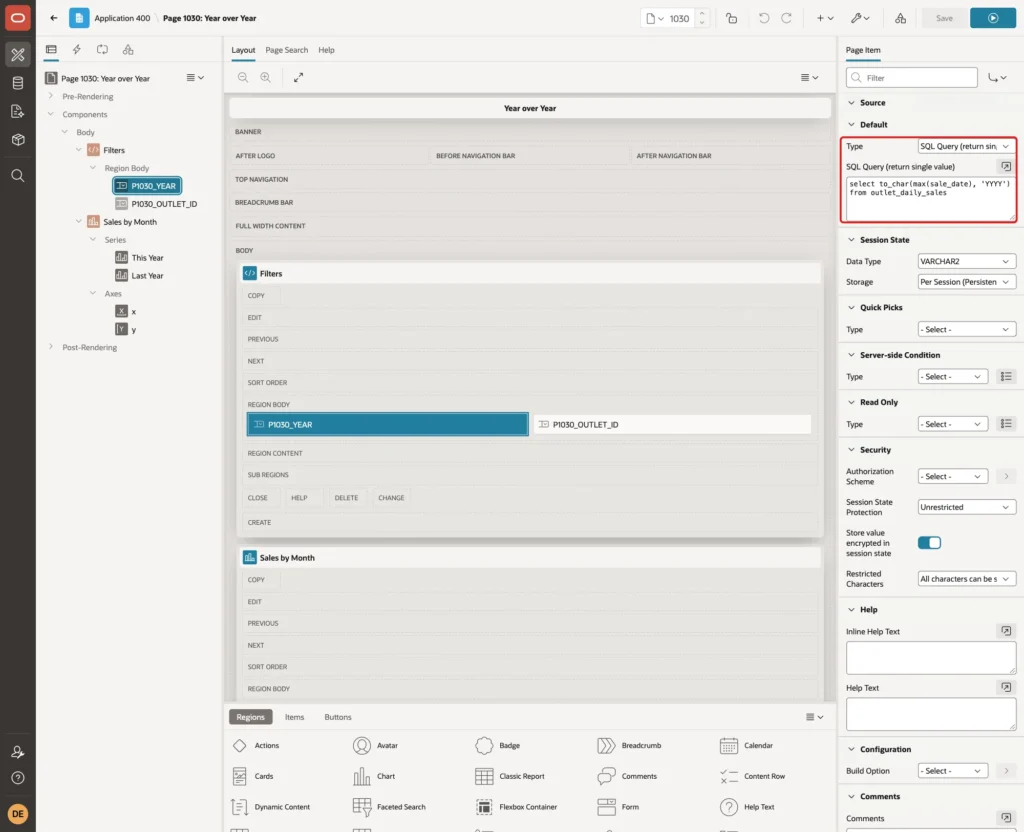
Task: Zoom in on the layout view
Action: click(266, 77)
